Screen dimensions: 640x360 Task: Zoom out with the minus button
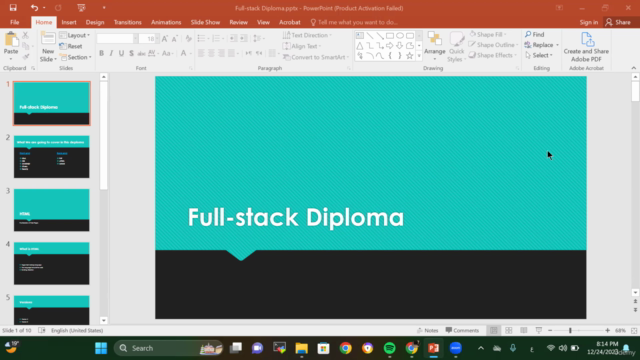550,330
